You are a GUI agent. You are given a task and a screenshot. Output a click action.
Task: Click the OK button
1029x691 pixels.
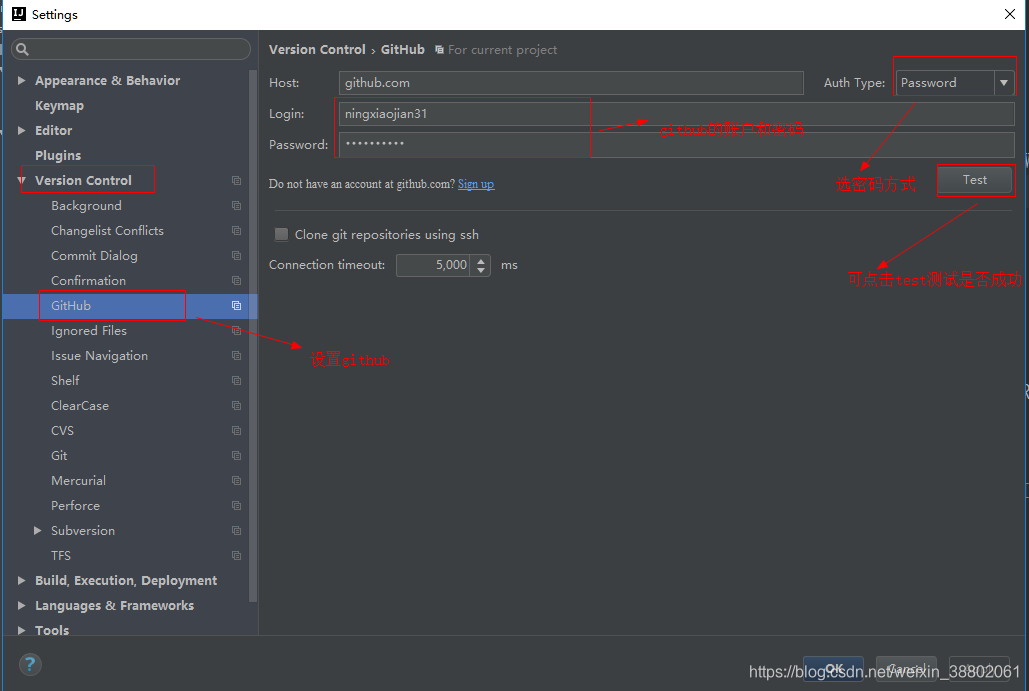pos(833,669)
